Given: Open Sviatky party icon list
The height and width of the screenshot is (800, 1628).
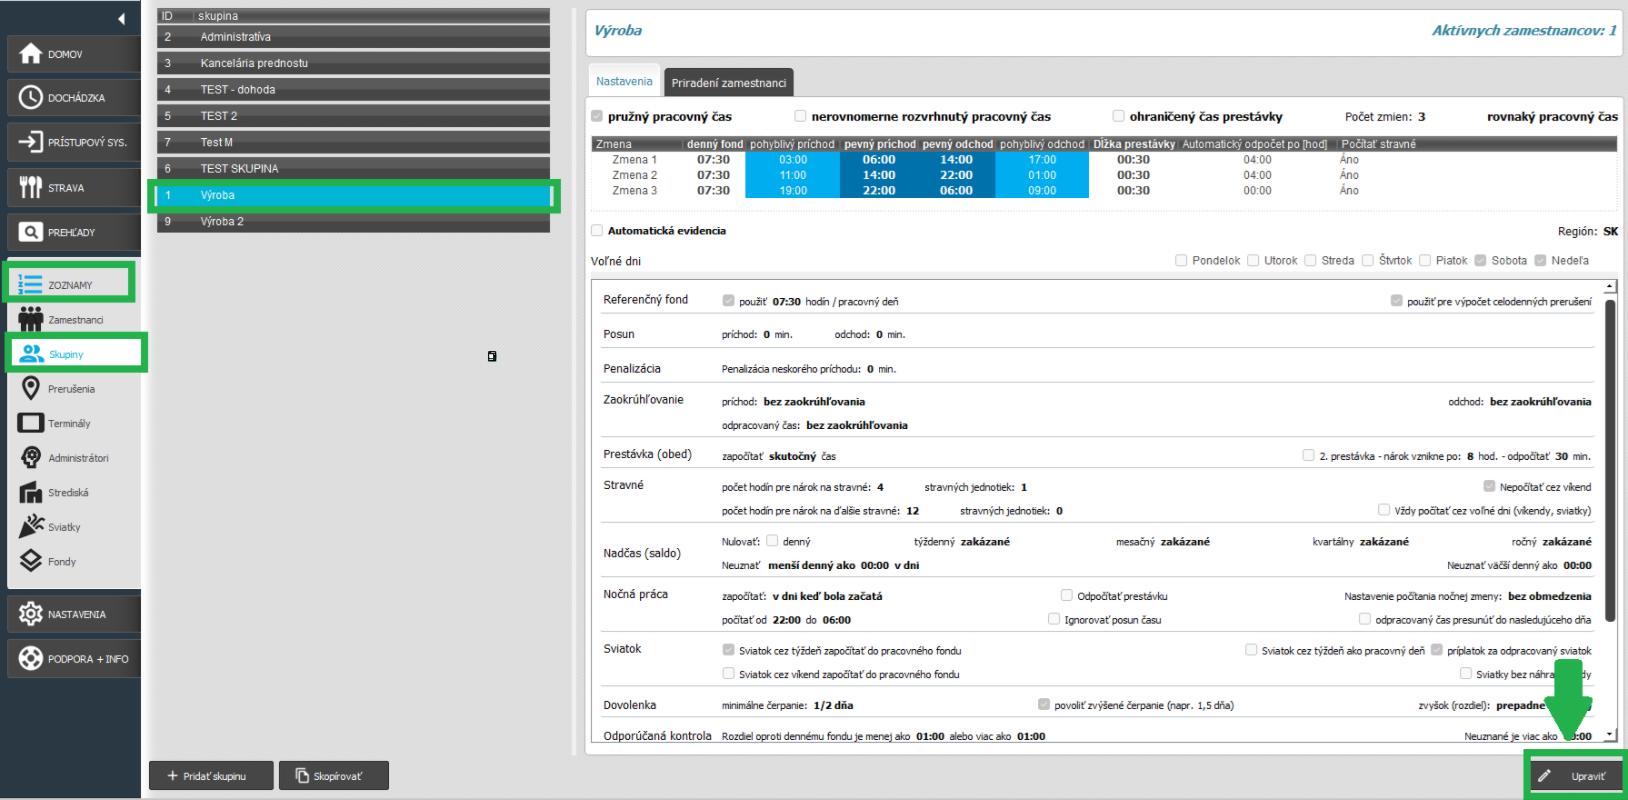Looking at the screenshot, I should point(31,527).
